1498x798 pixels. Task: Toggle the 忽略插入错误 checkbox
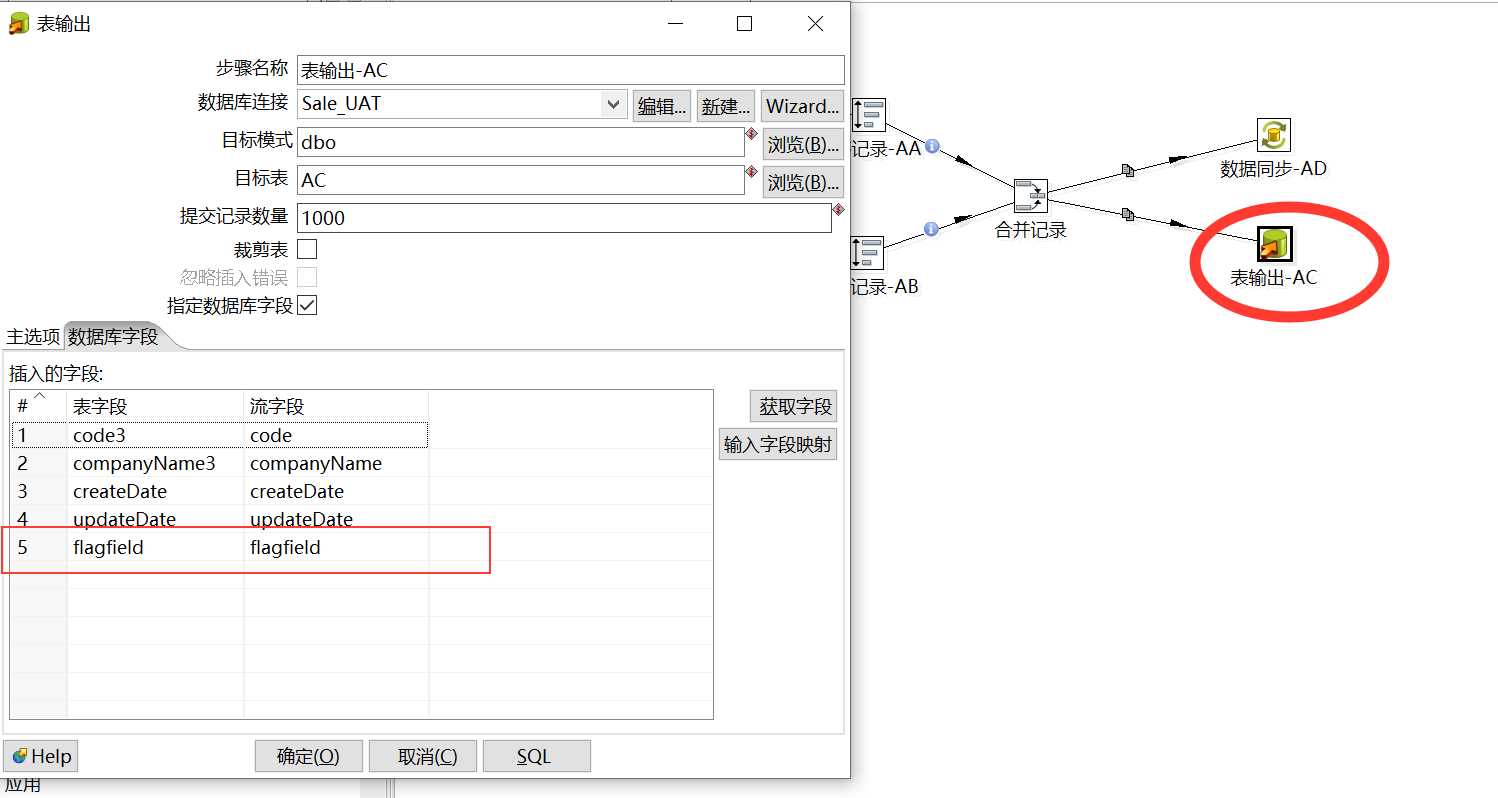pyautogui.click(x=307, y=277)
